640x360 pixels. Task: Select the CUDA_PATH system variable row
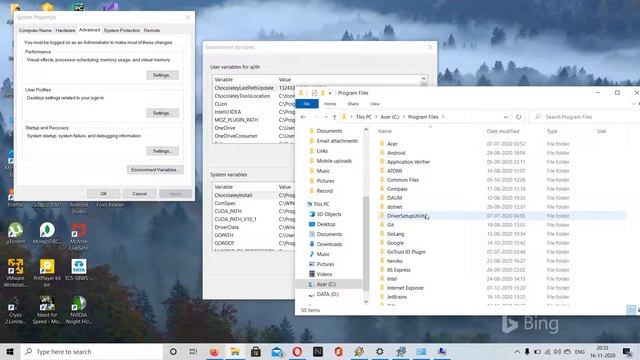(253, 211)
